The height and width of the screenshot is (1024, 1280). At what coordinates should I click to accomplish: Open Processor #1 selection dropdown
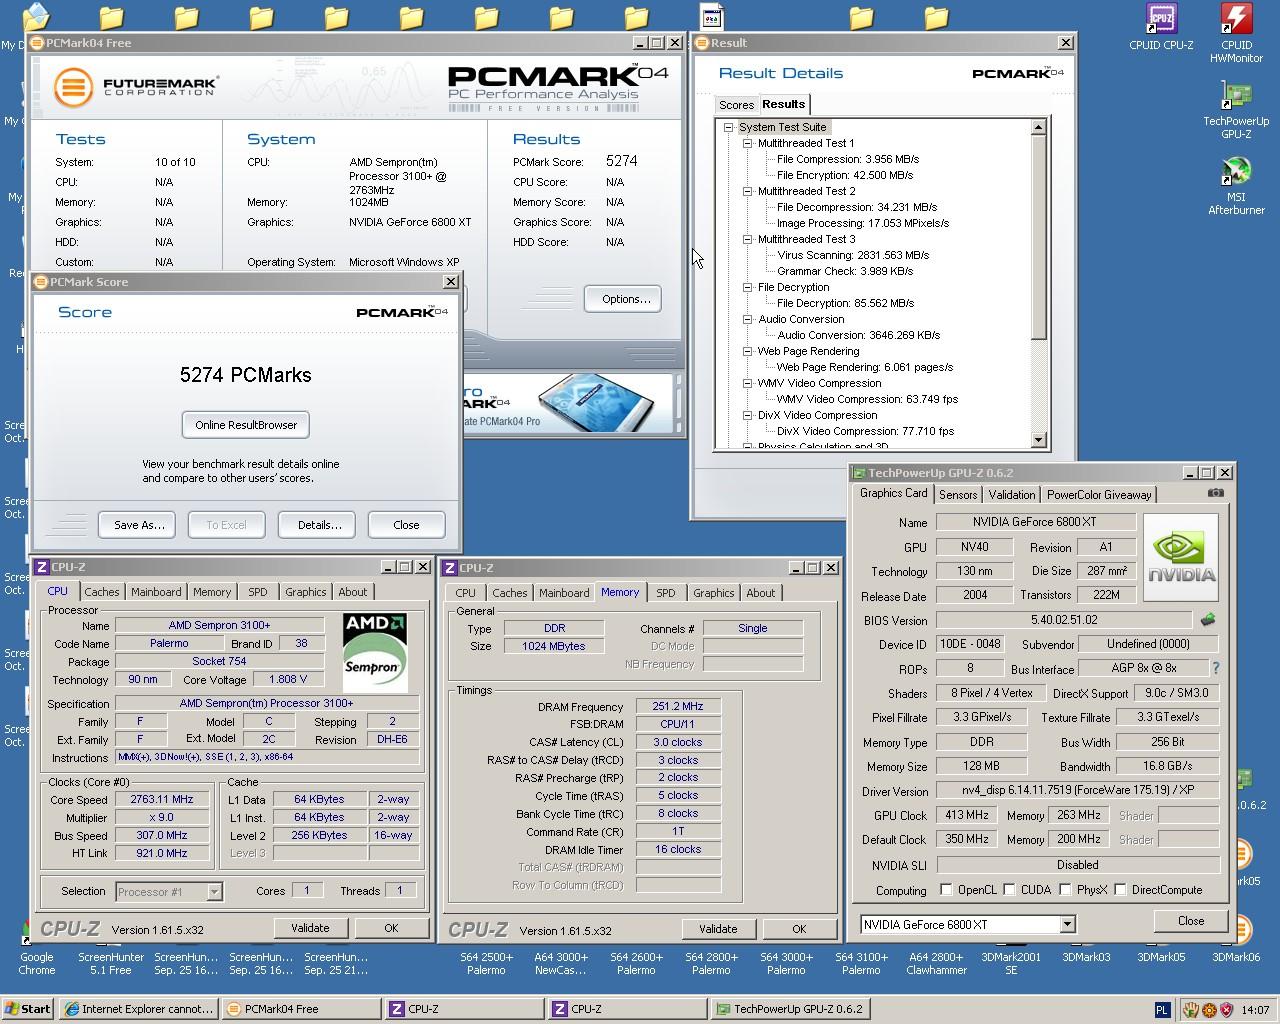pyautogui.click(x=214, y=891)
